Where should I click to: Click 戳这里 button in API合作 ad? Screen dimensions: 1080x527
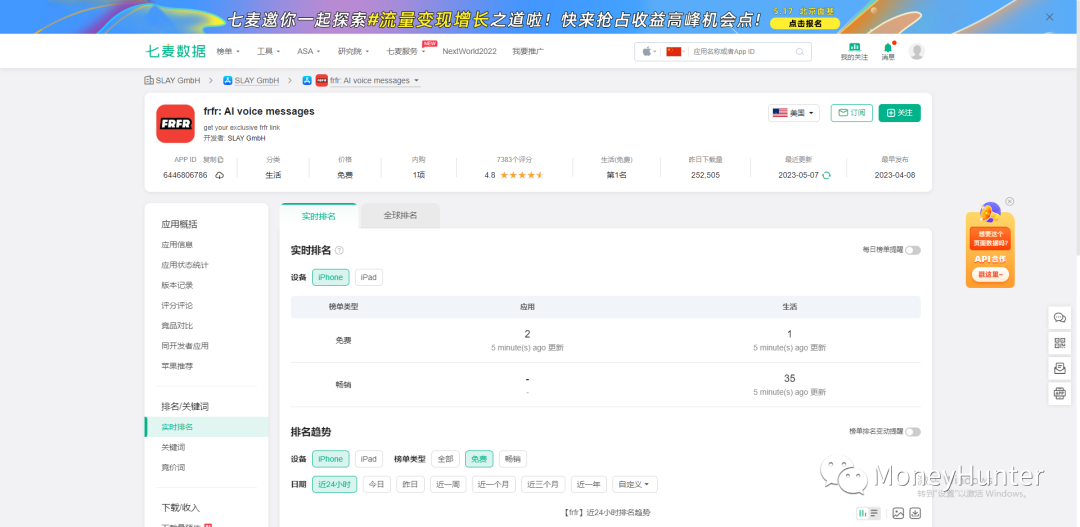[x=990, y=274]
